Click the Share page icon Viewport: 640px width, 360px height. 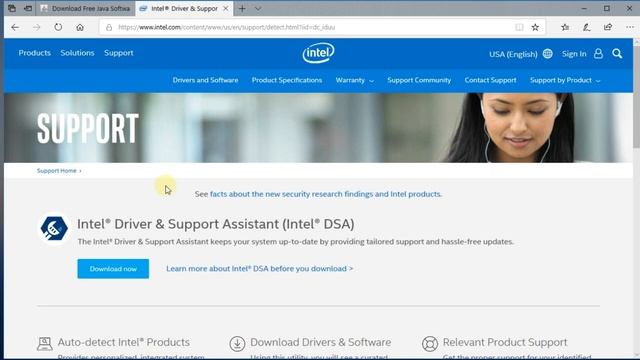pyautogui.click(x=608, y=27)
